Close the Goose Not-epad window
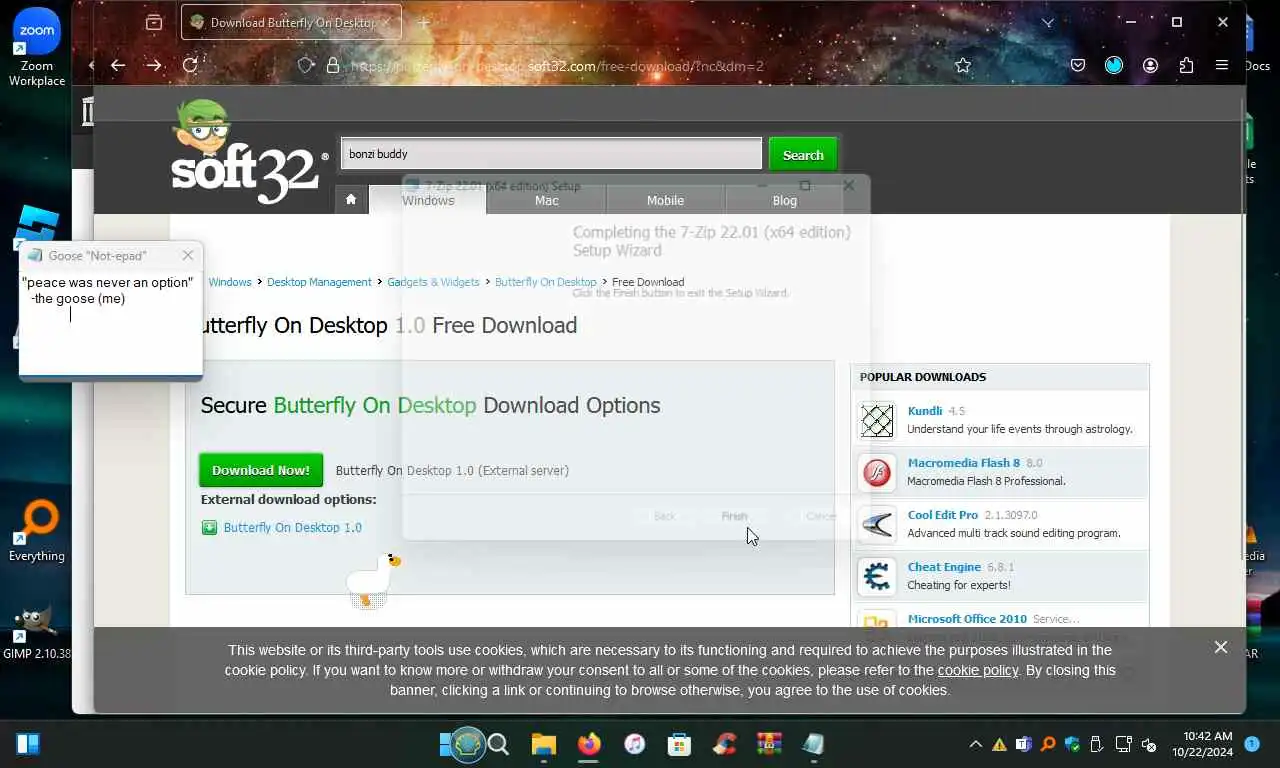1280x768 pixels. (188, 256)
